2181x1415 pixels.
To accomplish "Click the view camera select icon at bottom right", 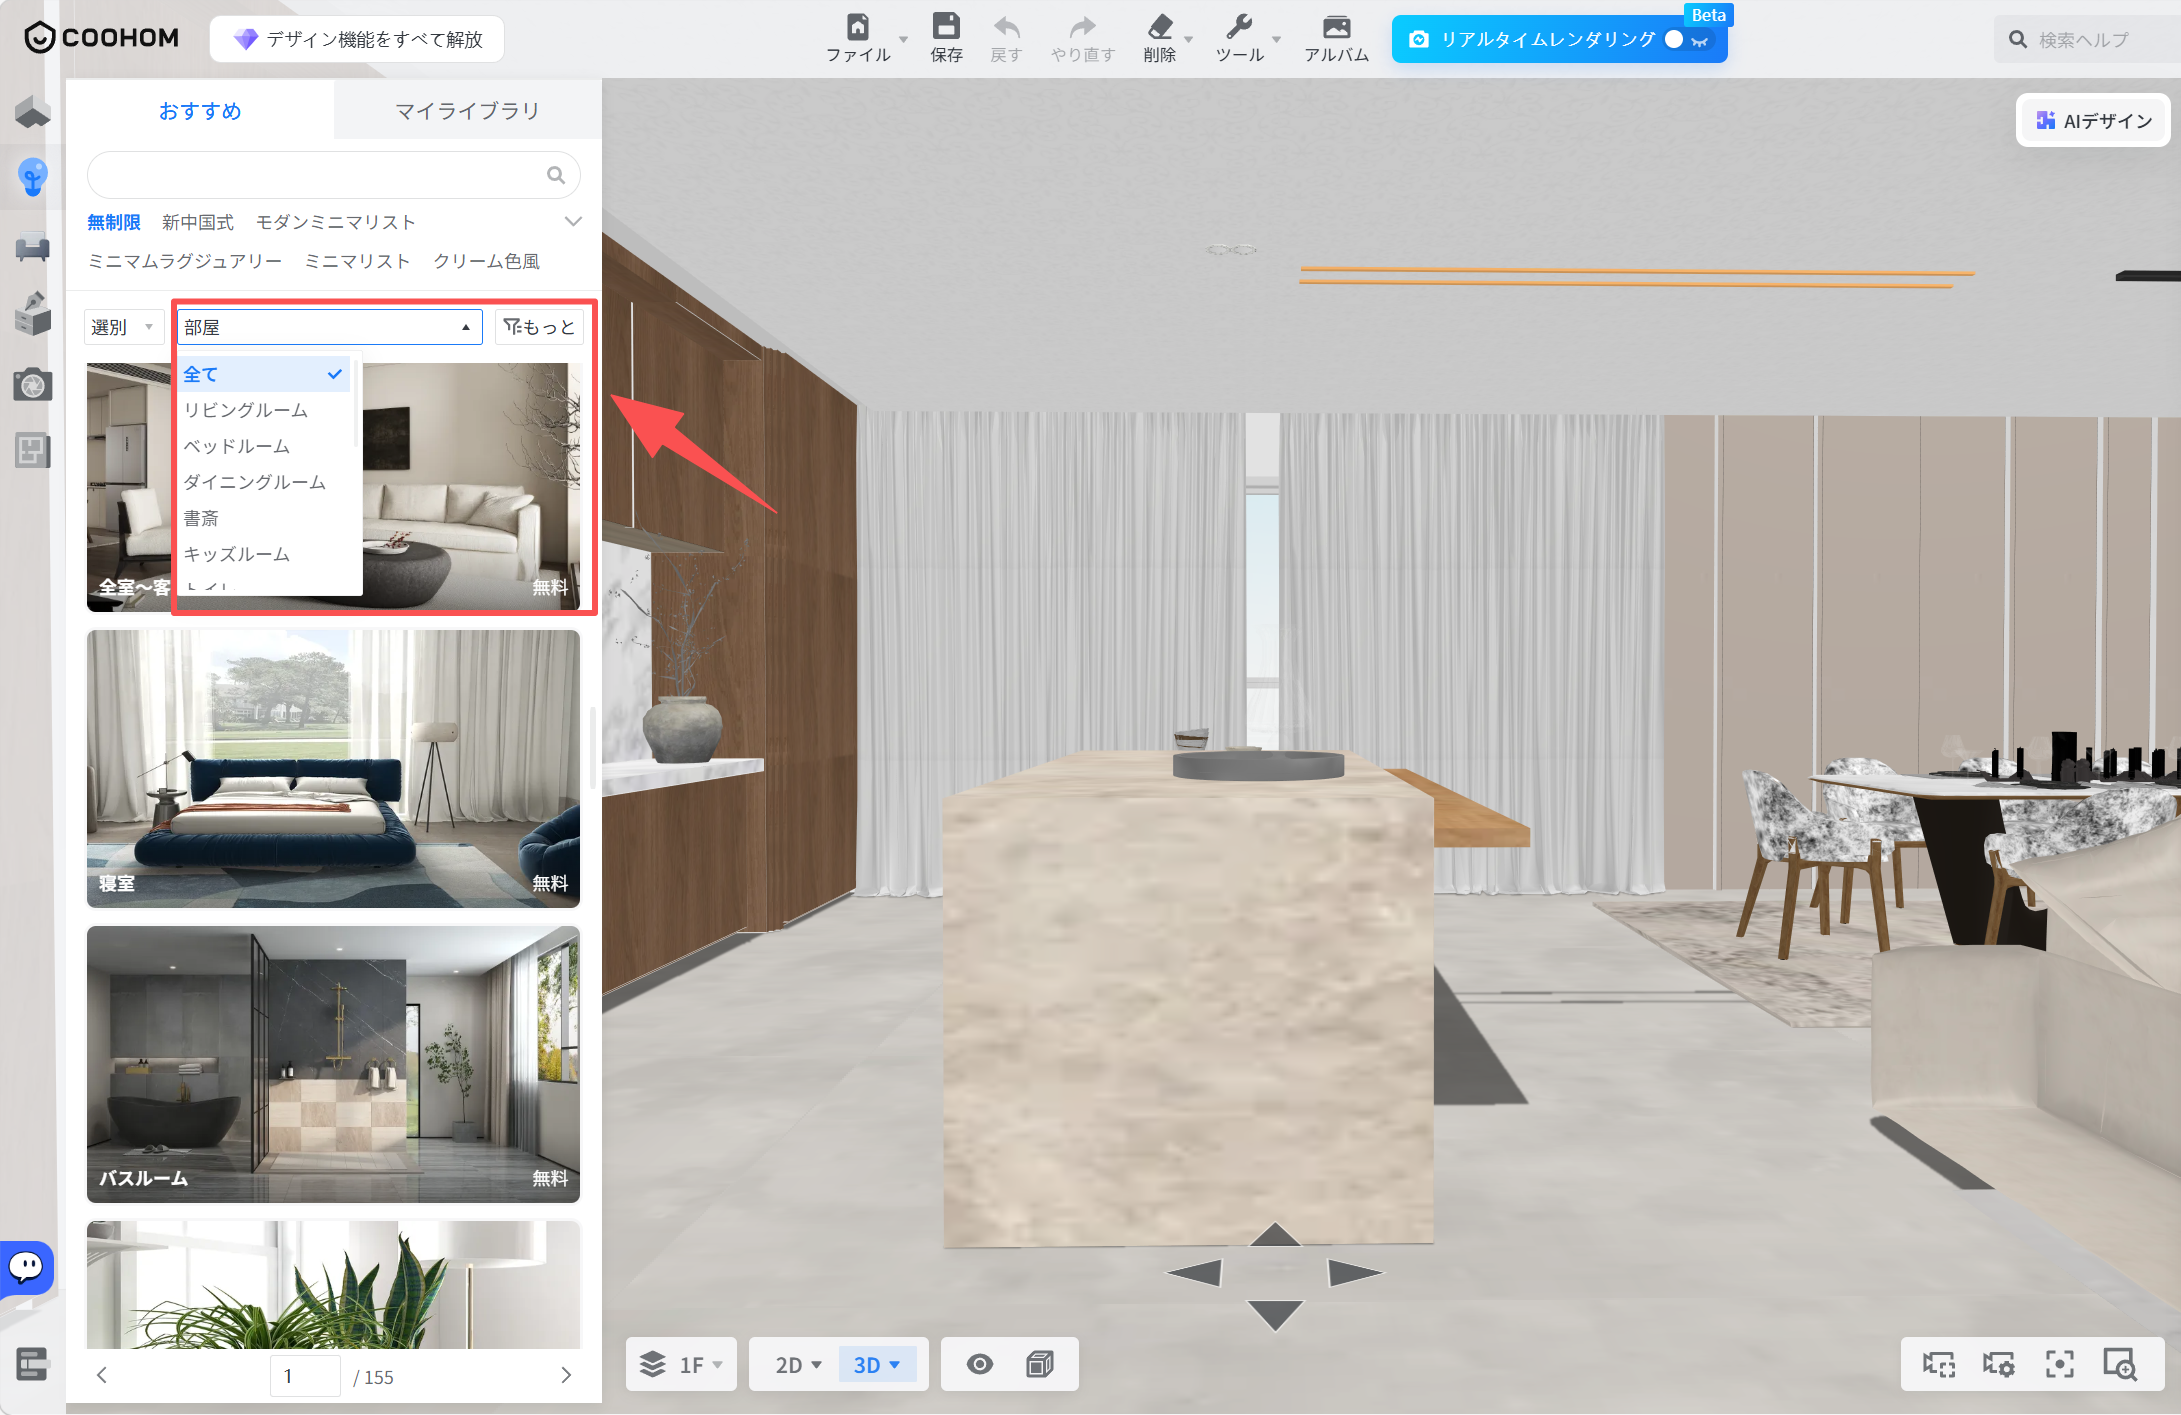I will click(1939, 1364).
